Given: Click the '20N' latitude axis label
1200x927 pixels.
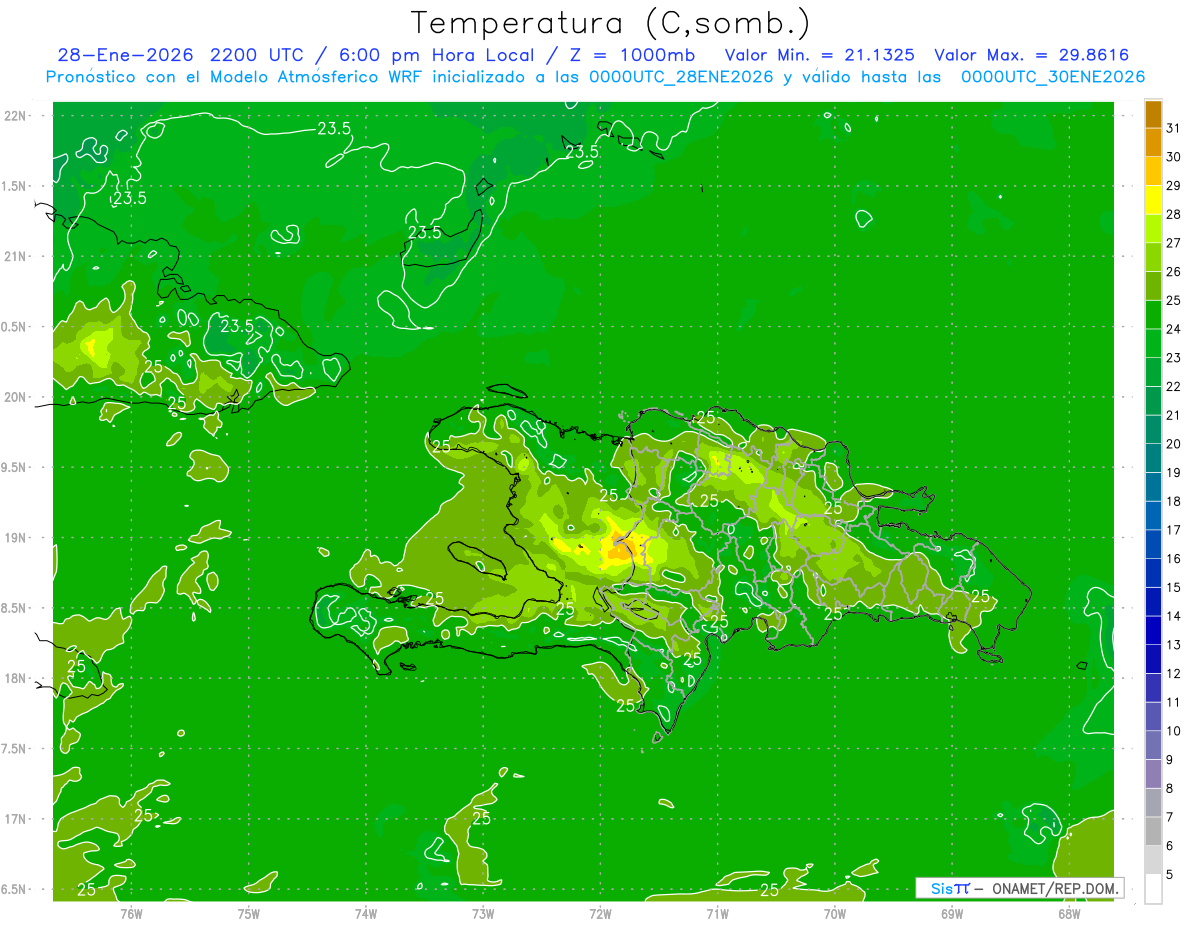Looking at the screenshot, I should [15, 397].
